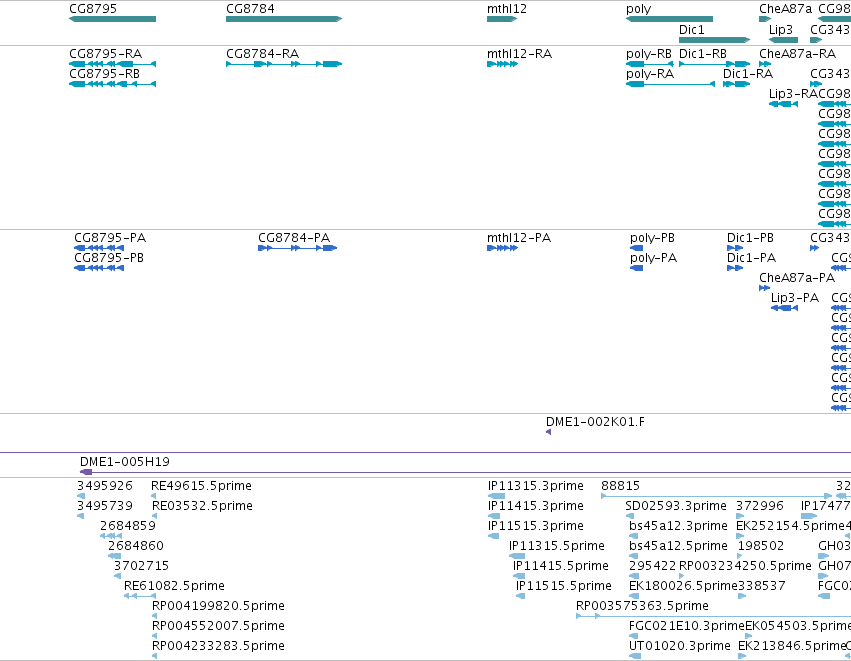Select transcript CG8795-RA glyph
This screenshot has width=851, height=661.
coord(112,64)
